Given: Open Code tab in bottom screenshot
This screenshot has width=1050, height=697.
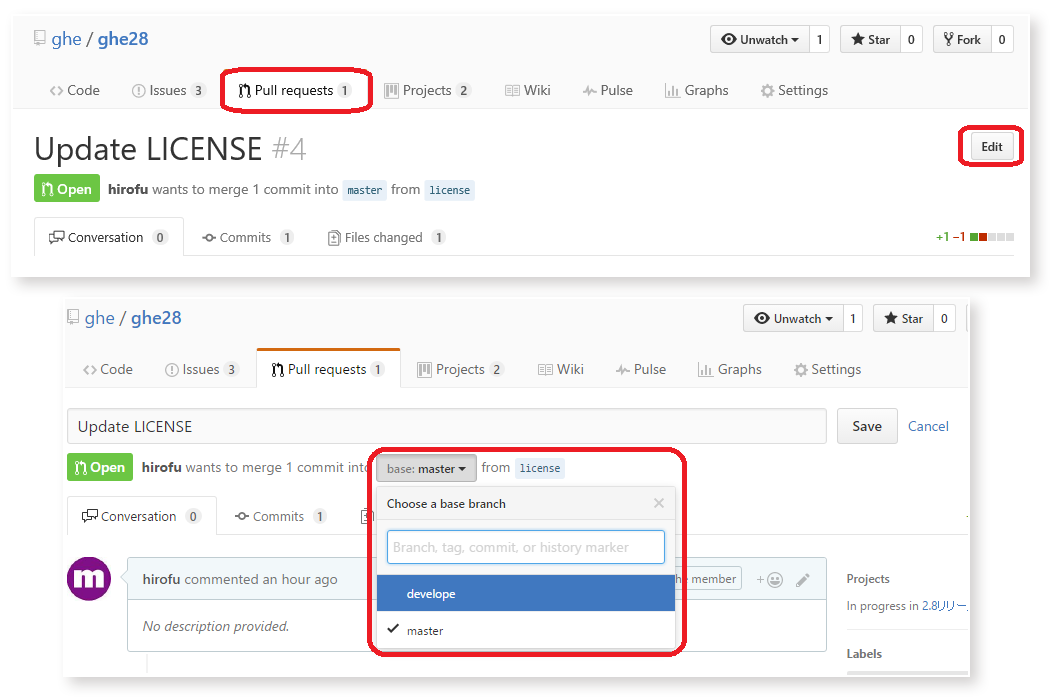Looking at the screenshot, I should point(108,370).
